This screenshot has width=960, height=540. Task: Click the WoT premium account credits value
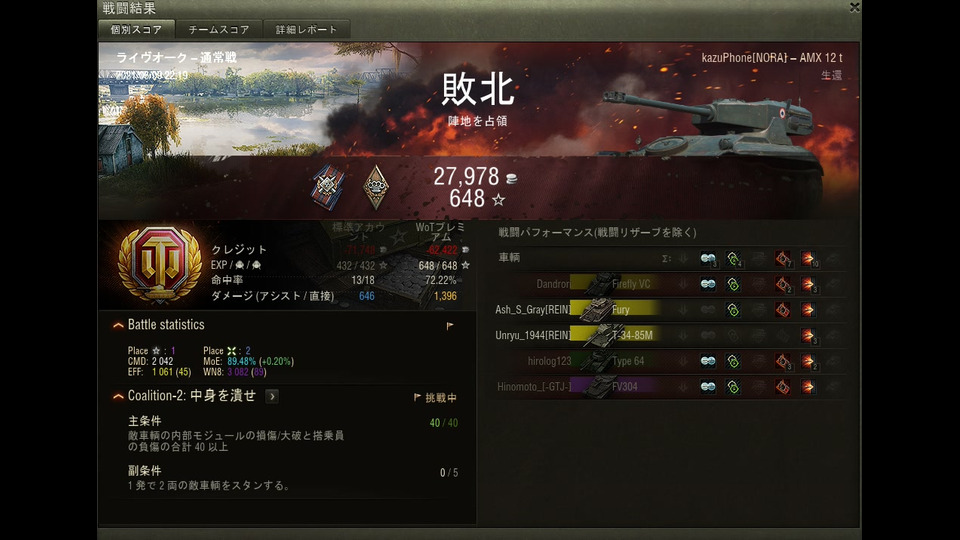coord(442,250)
